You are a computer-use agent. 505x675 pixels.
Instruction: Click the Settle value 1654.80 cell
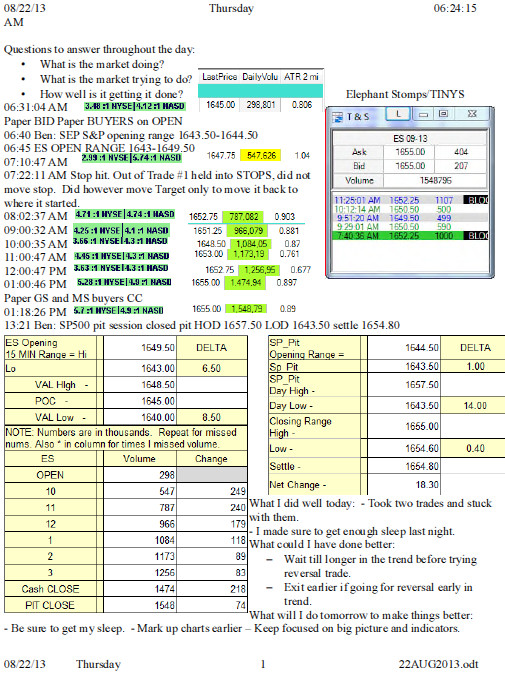(403, 466)
